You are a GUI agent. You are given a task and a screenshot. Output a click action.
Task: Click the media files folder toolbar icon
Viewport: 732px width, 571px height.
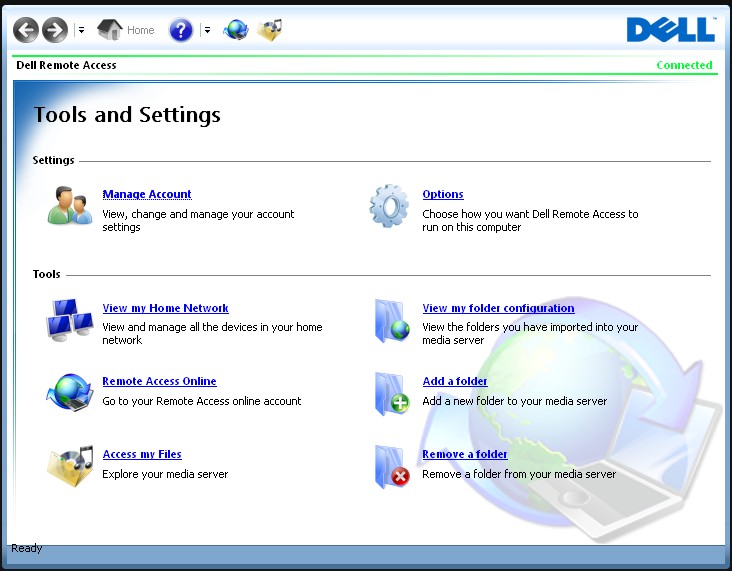[x=270, y=30]
